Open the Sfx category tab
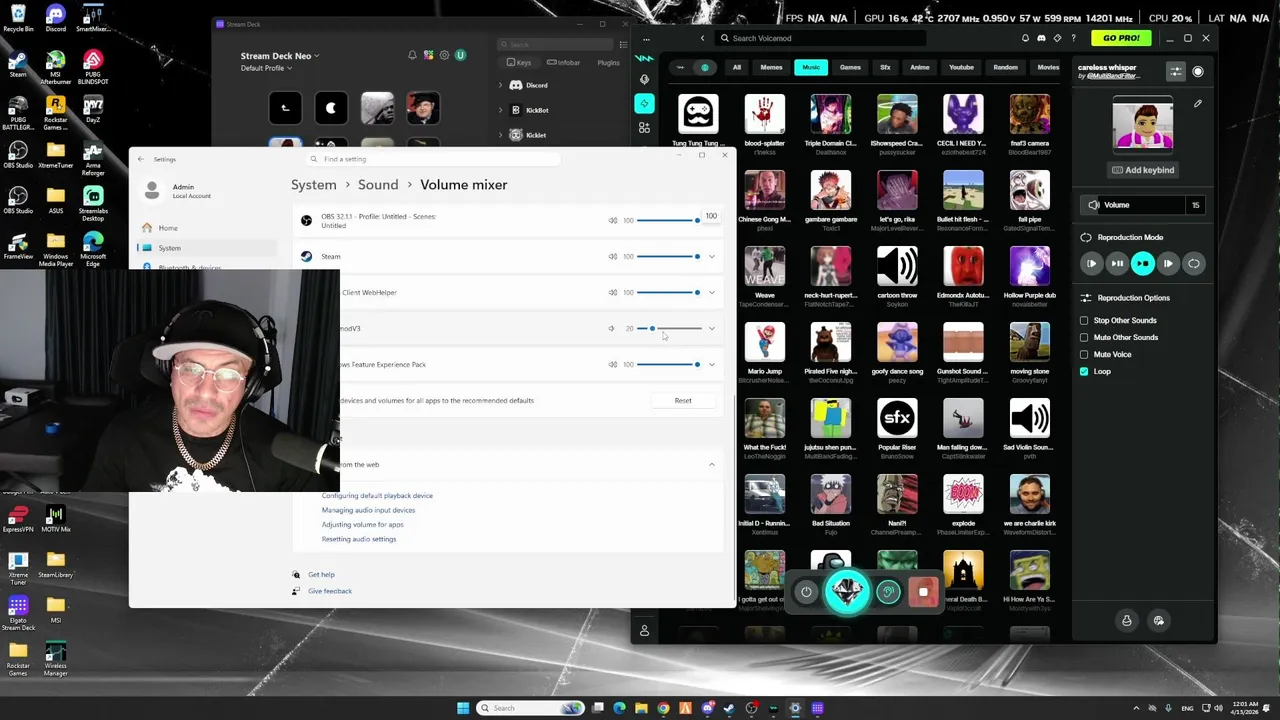Viewport: 1280px width, 720px height. pos(885,68)
